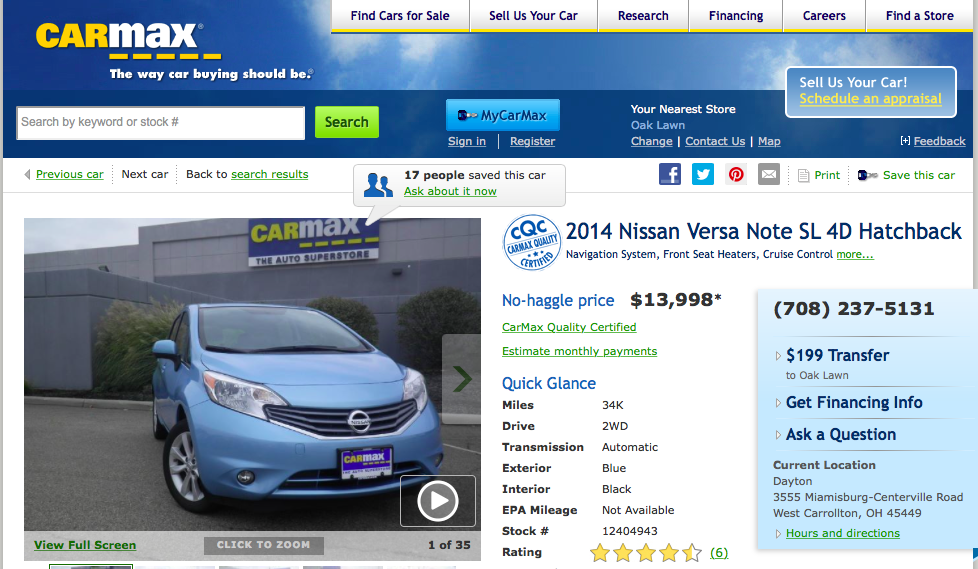Play the vehicle video
The width and height of the screenshot is (978, 569).
(x=437, y=501)
